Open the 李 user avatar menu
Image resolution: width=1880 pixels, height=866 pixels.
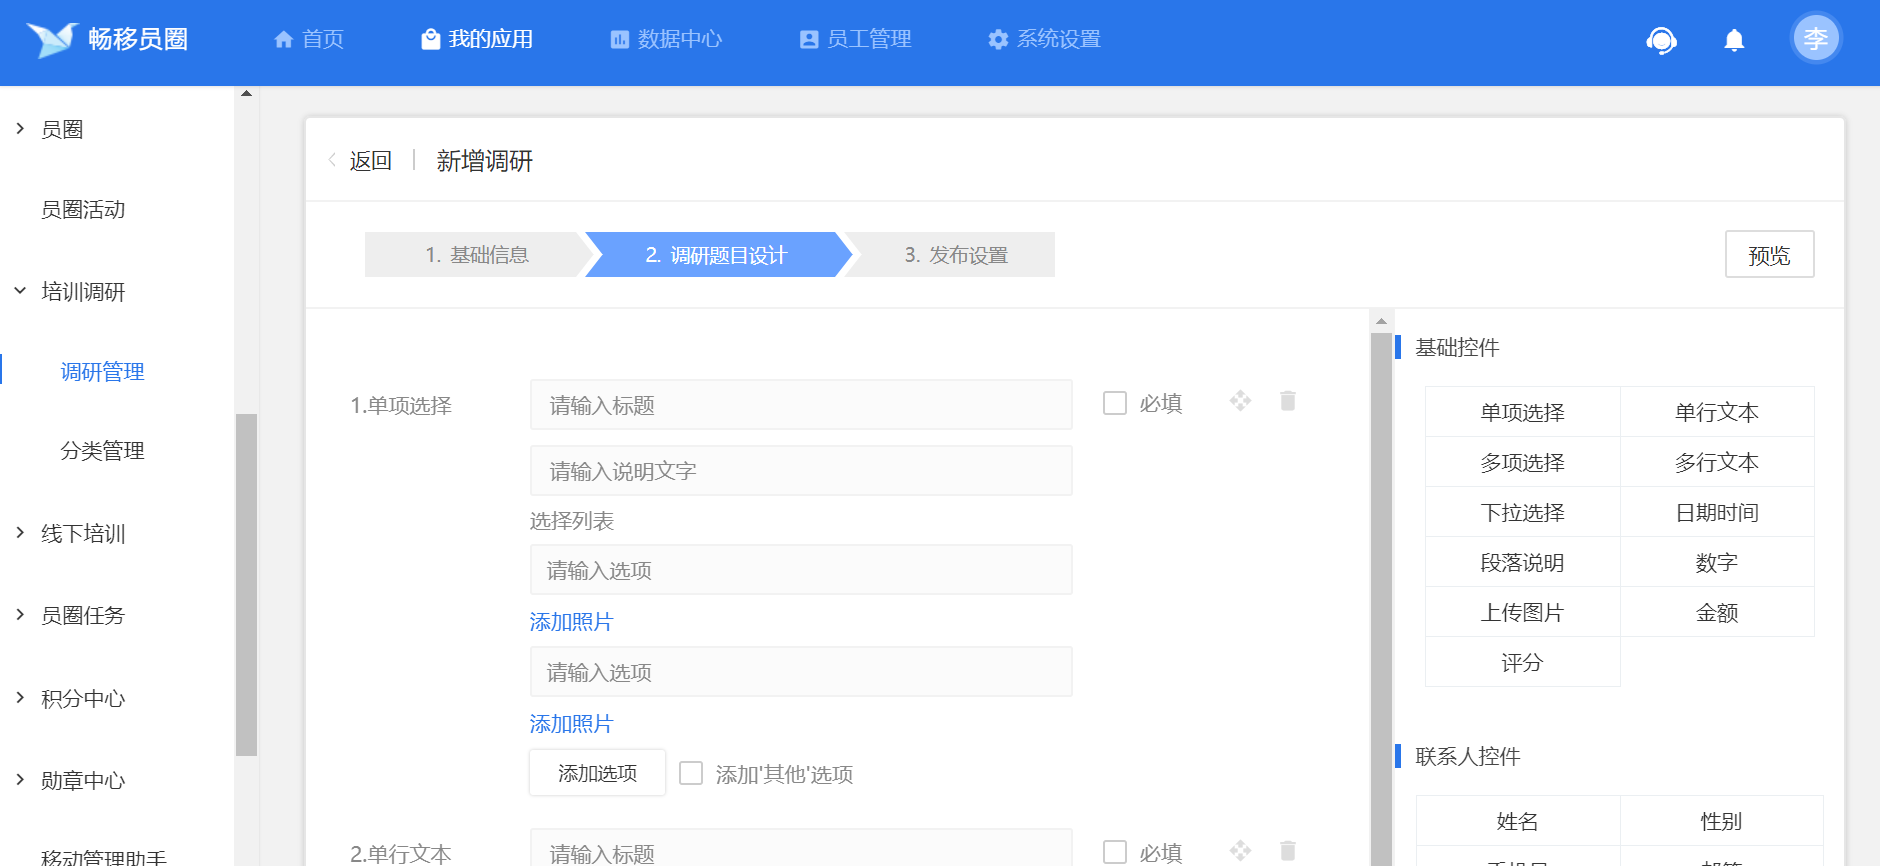(x=1815, y=38)
